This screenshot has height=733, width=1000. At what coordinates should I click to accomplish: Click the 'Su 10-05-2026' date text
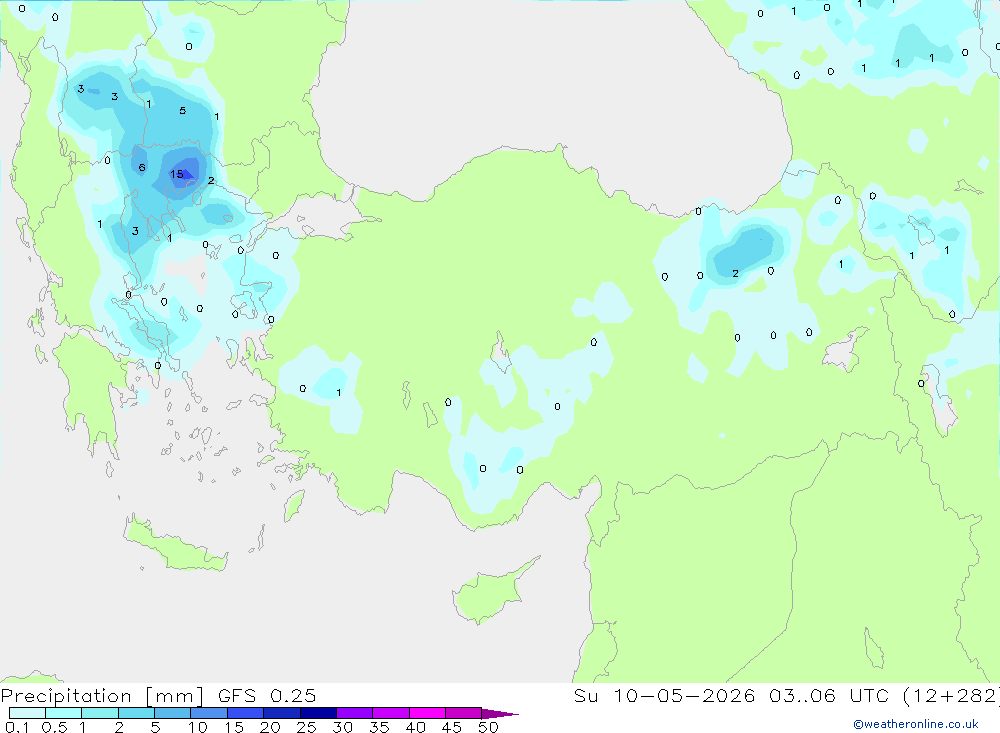(x=664, y=695)
